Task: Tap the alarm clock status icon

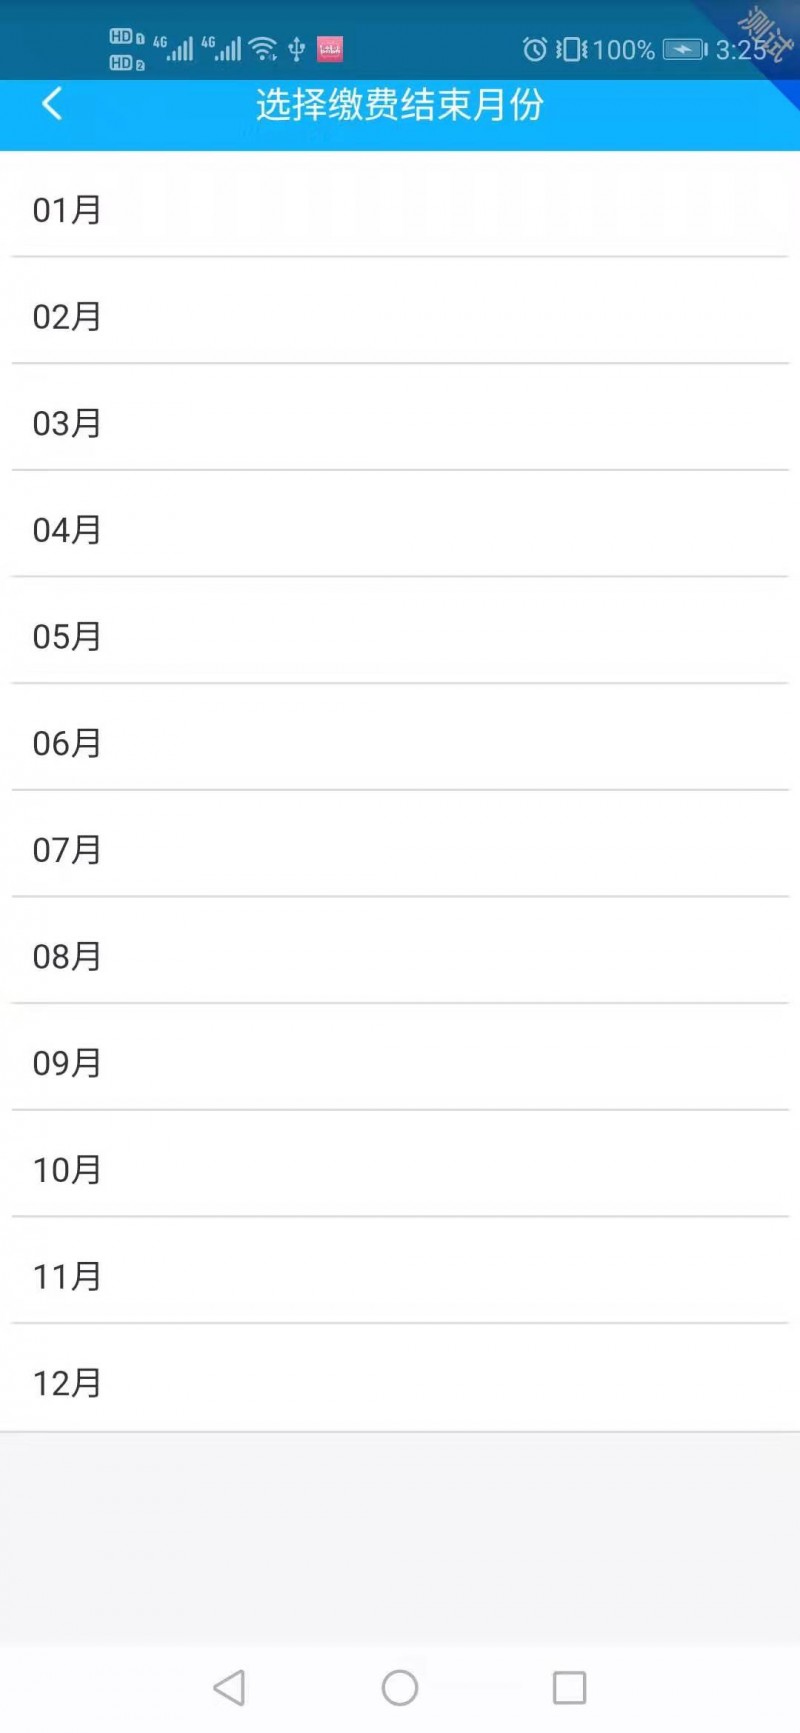Action: (535, 49)
